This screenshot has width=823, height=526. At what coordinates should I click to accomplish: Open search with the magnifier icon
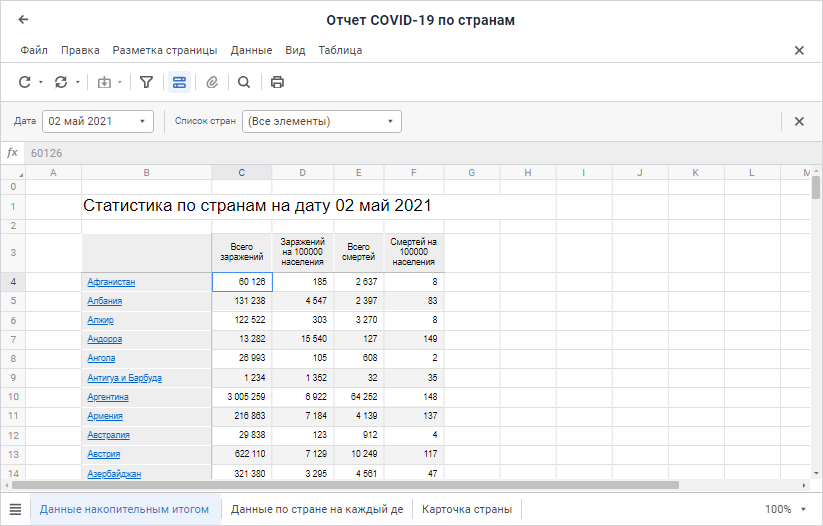point(244,82)
